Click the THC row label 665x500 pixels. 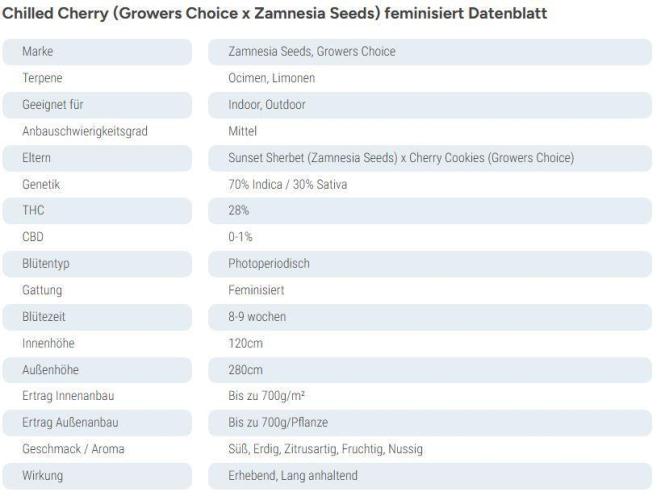point(33,210)
